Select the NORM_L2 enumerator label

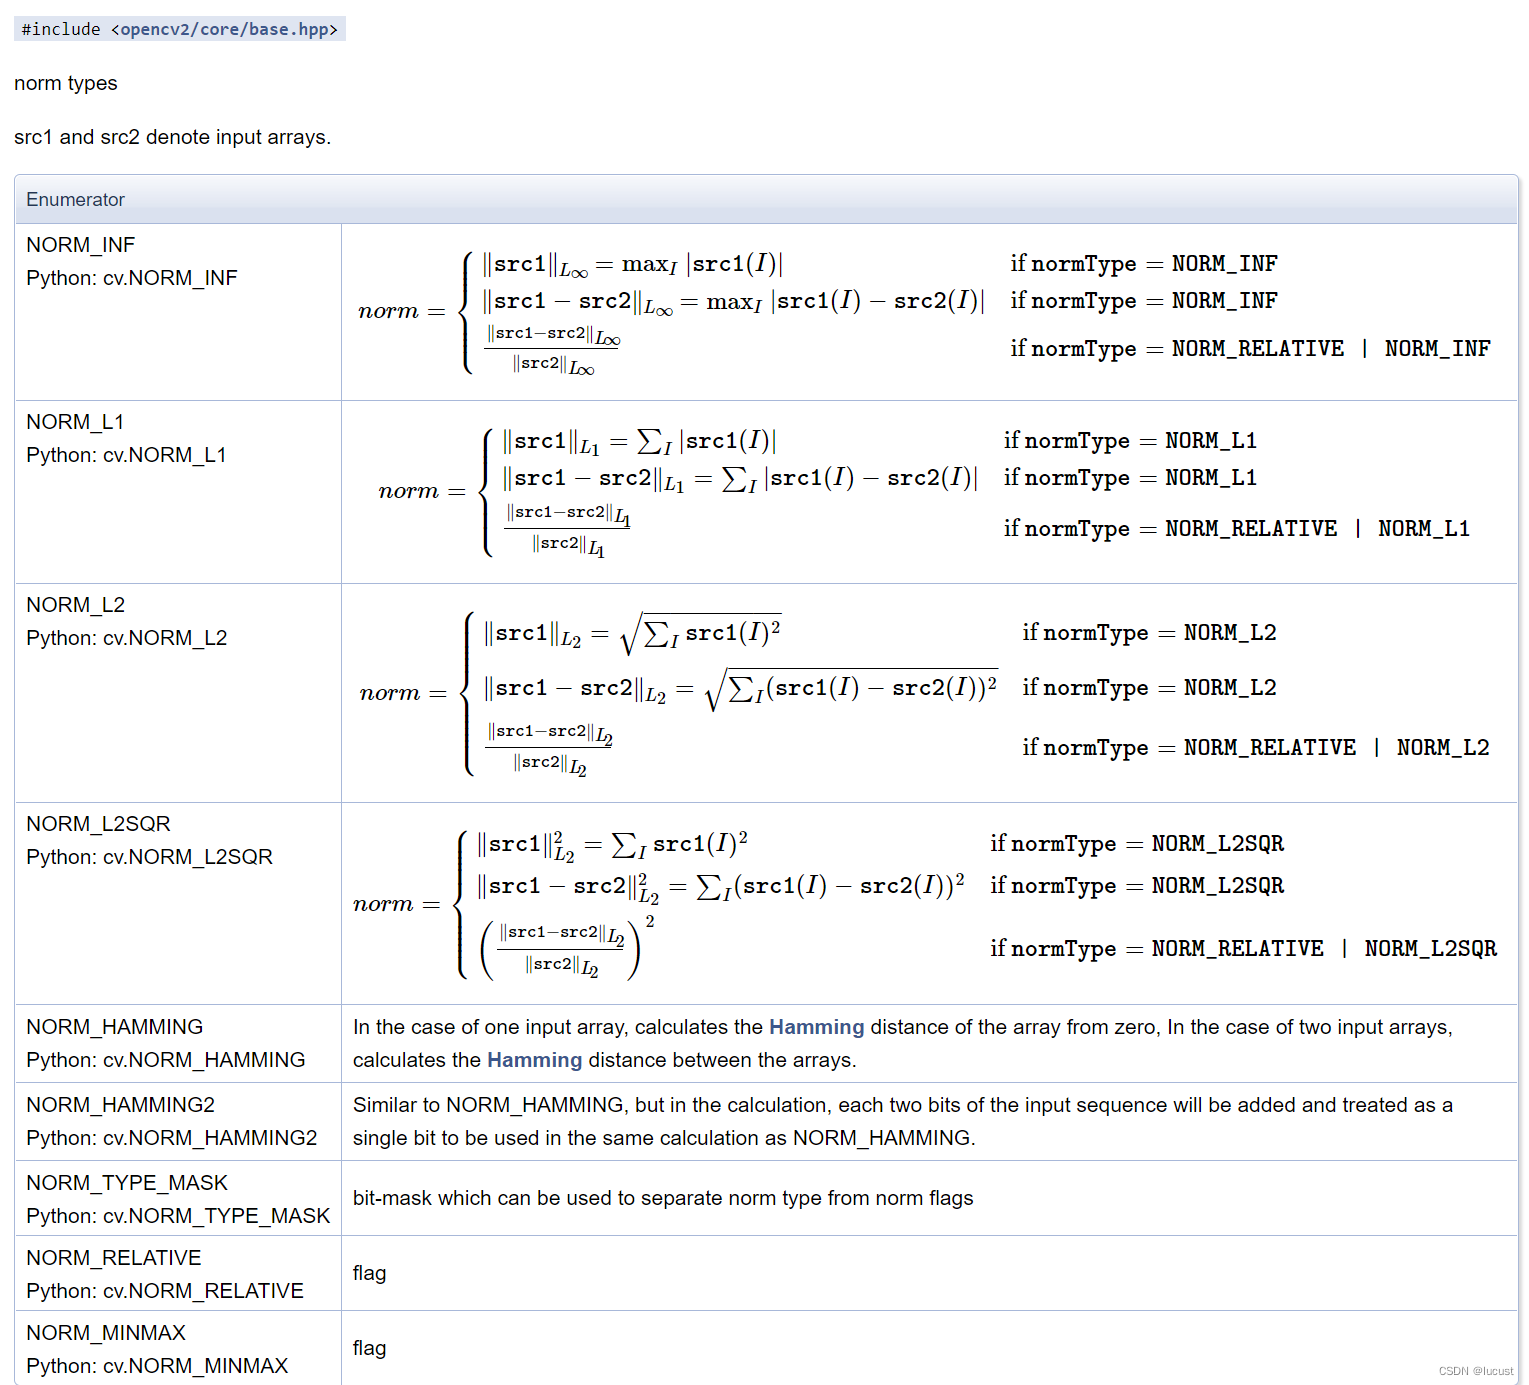[73, 605]
